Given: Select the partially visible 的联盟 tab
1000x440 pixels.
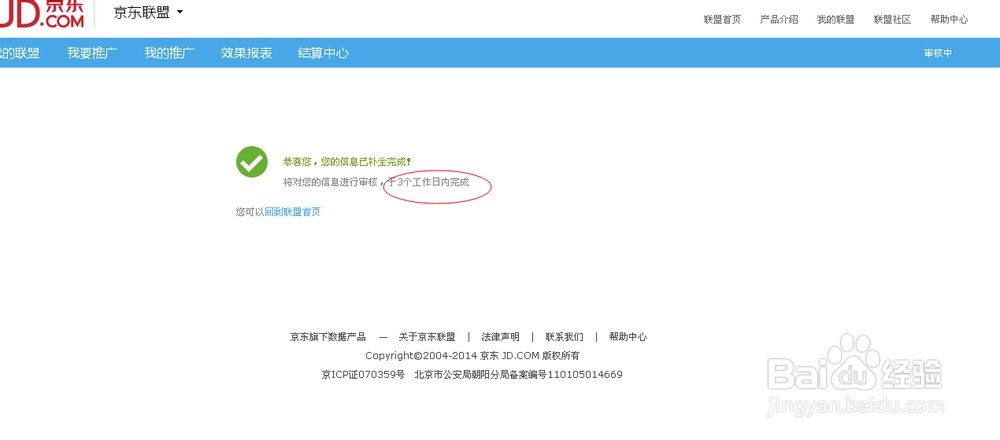Looking at the screenshot, I should [x=20, y=53].
